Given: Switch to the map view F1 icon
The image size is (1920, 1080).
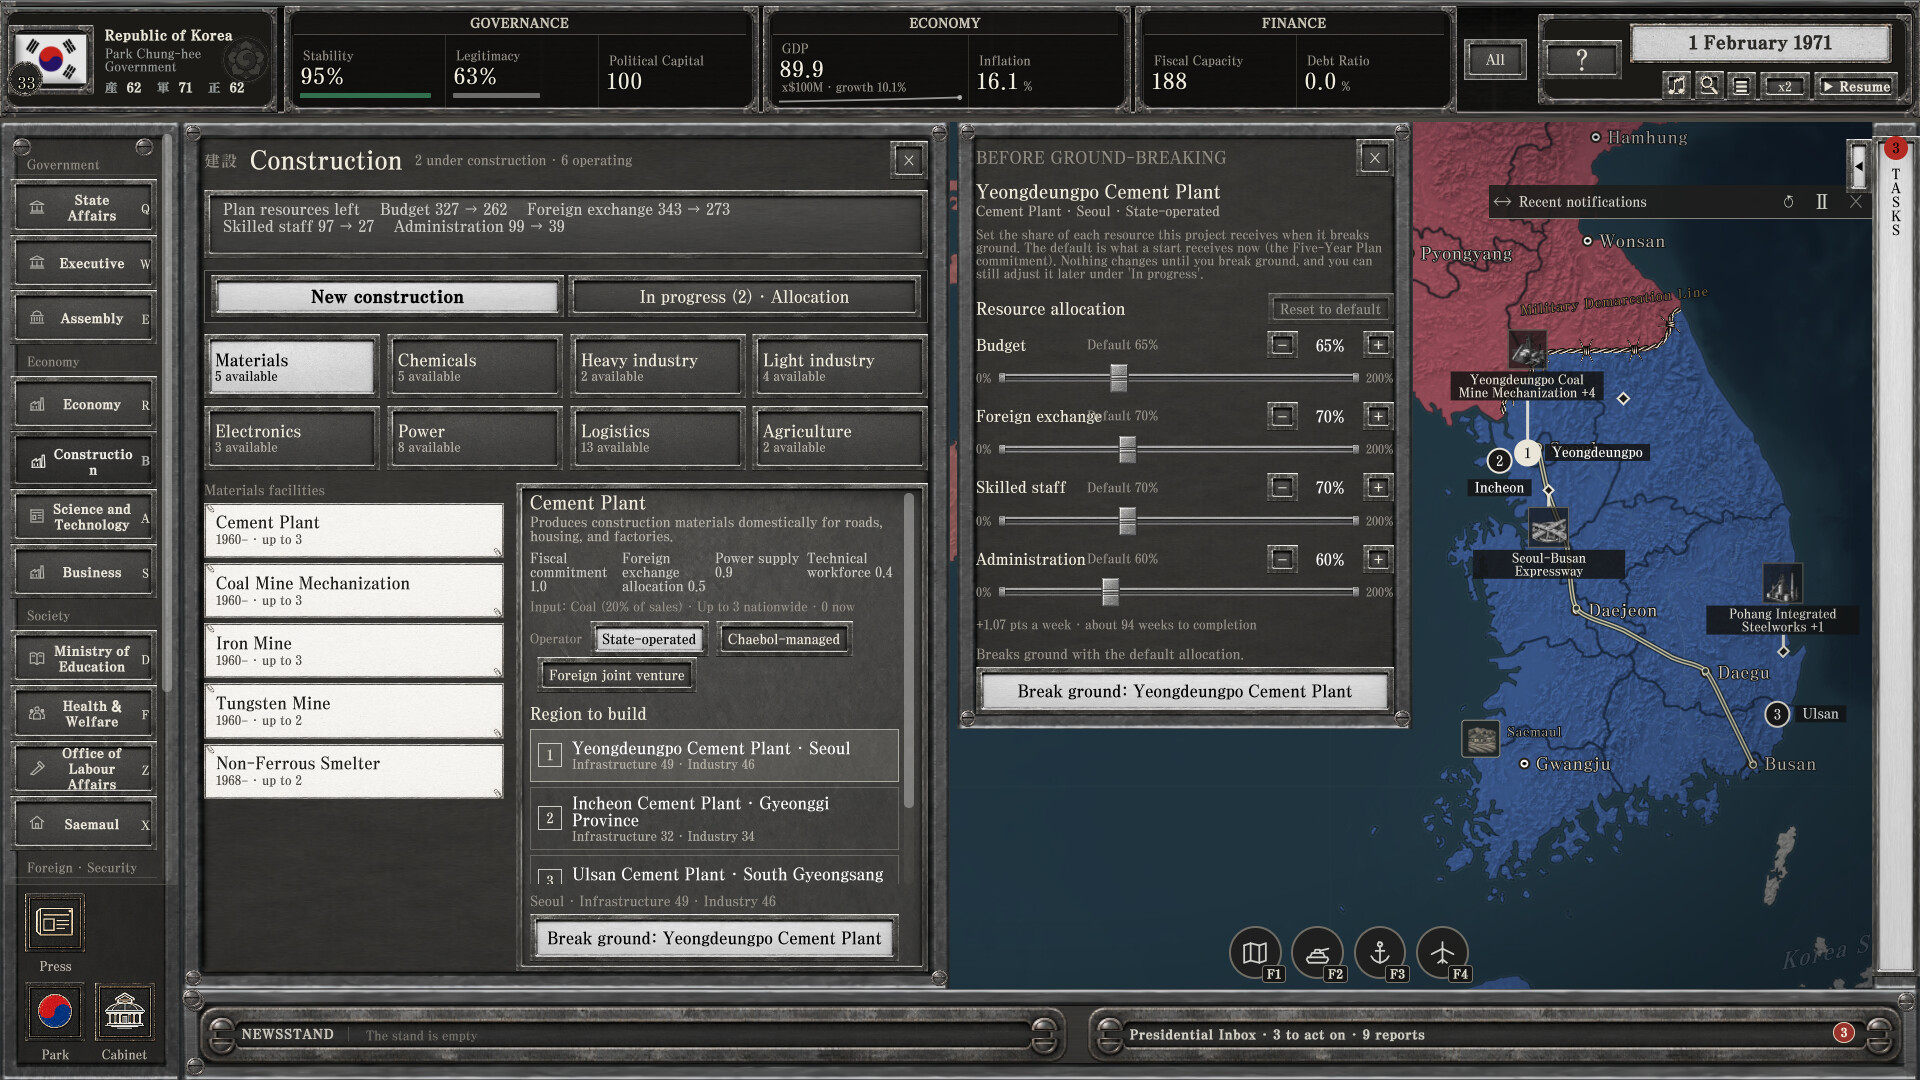Looking at the screenshot, I should (1254, 953).
